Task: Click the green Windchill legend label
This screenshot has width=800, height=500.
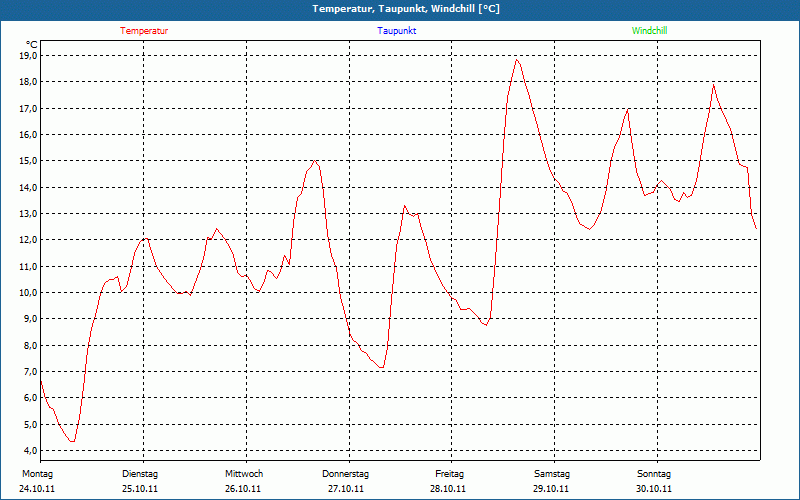Action: pos(649,31)
